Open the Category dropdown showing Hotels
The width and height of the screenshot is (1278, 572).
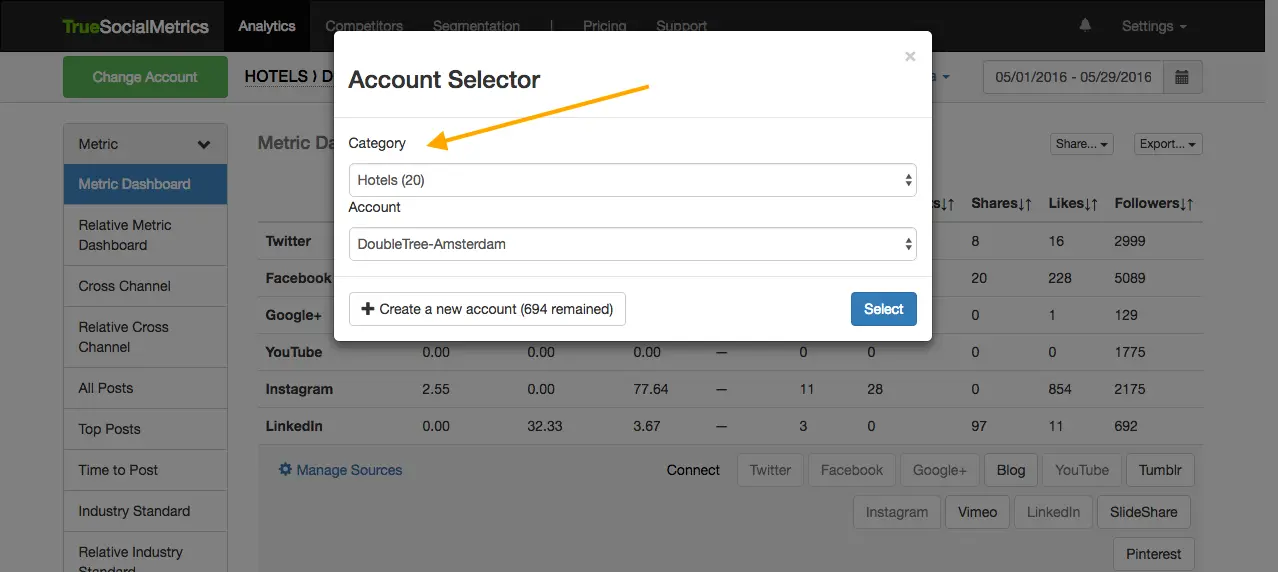click(x=632, y=180)
